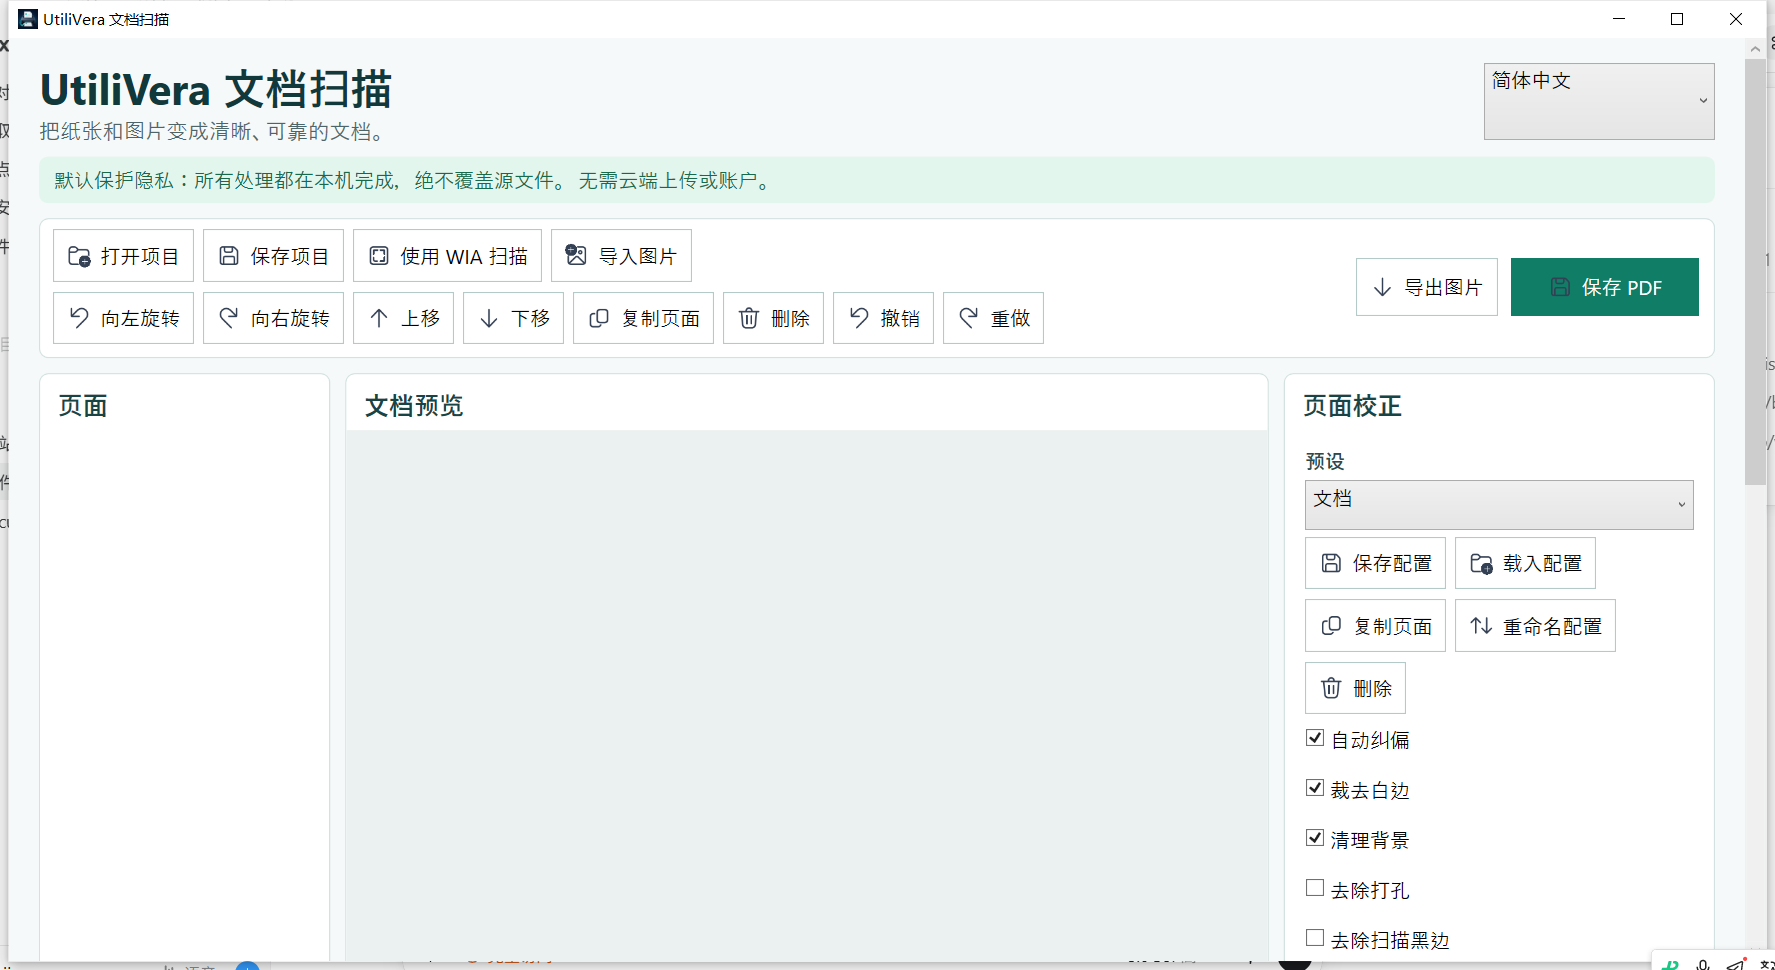Click the 导出图片 button

(x=1427, y=287)
